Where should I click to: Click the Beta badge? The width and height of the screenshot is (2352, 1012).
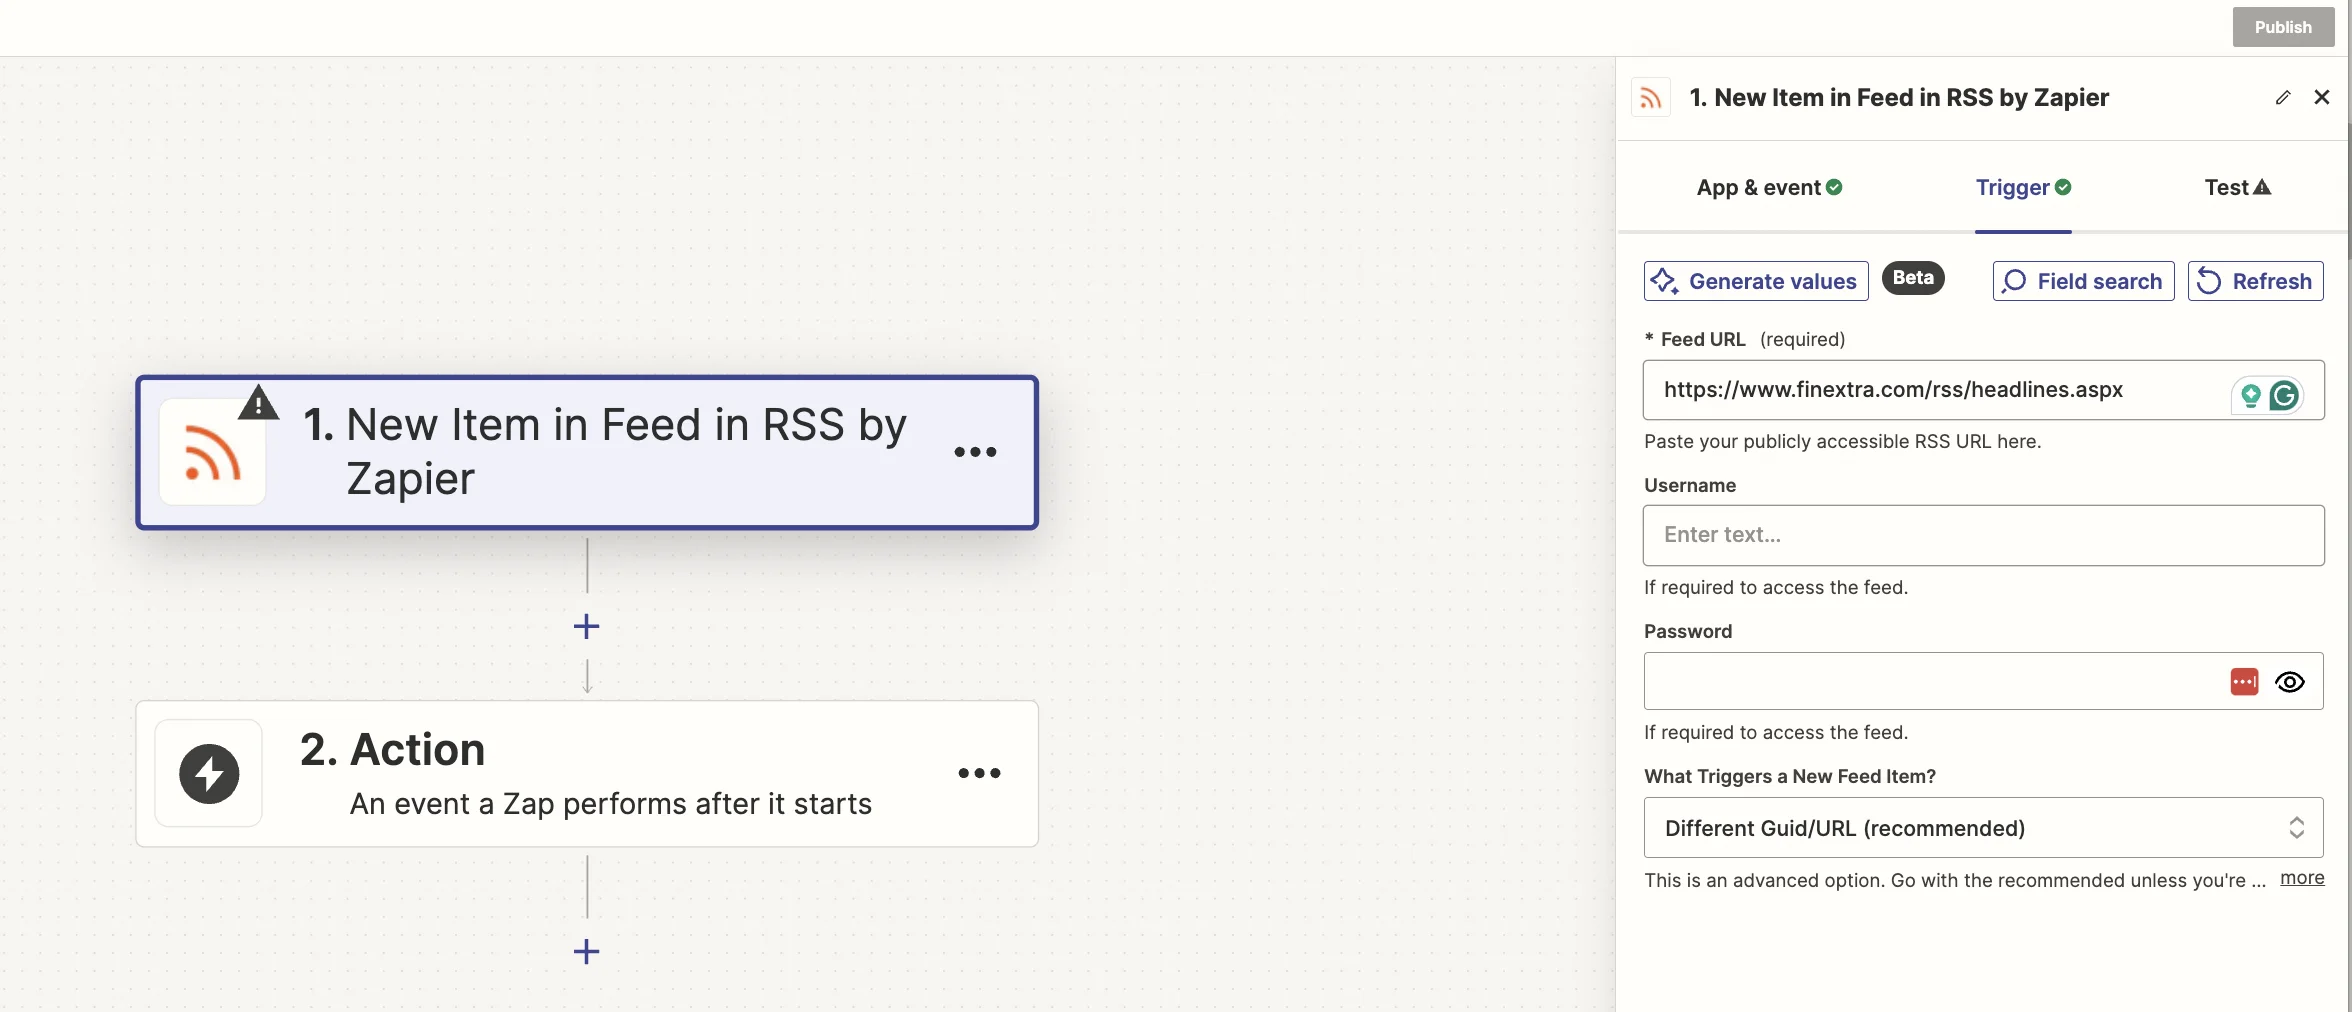(1913, 278)
